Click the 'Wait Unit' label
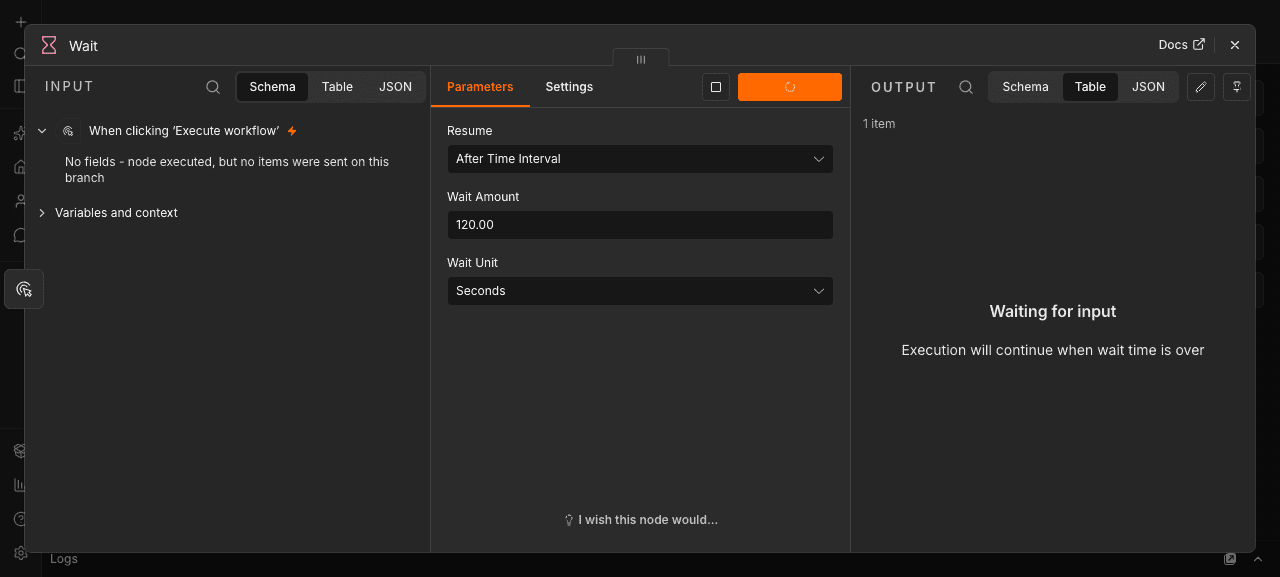 pos(472,263)
